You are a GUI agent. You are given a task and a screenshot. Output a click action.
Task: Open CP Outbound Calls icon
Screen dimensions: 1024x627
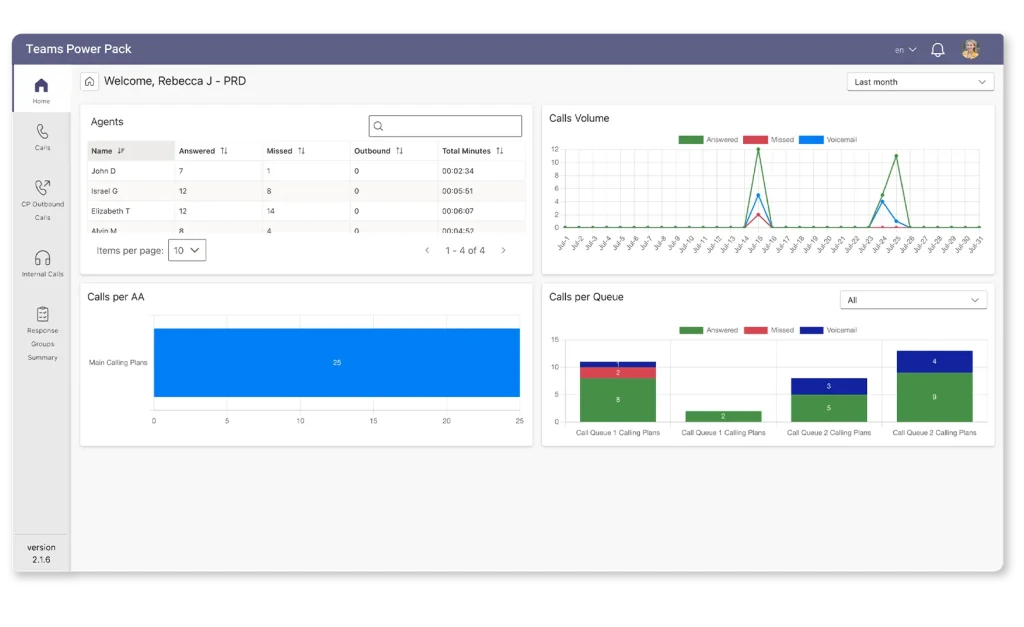pyautogui.click(x=42, y=187)
